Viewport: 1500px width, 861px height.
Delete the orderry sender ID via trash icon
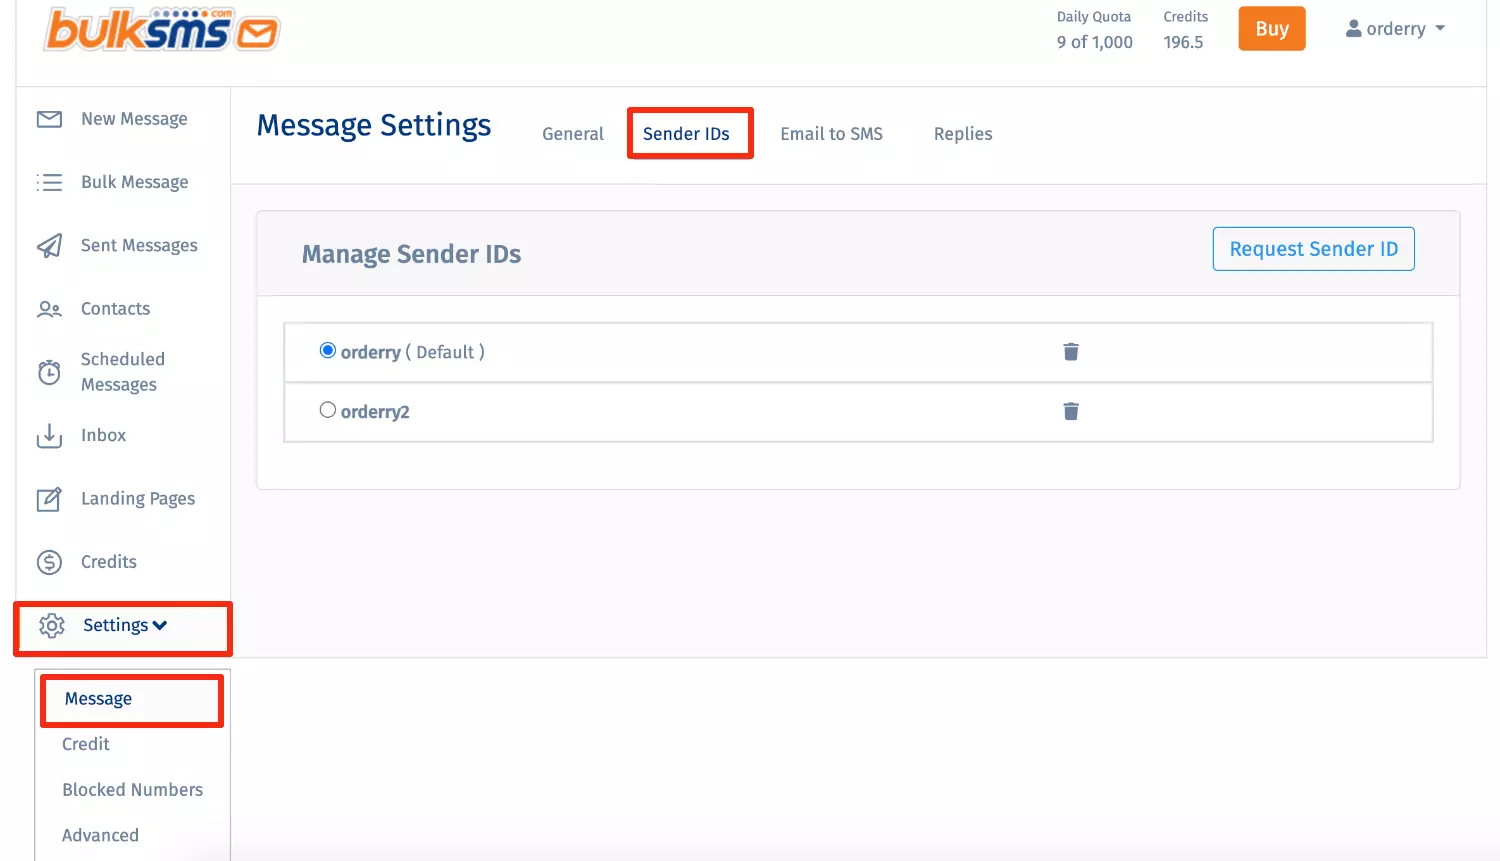coord(1071,352)
